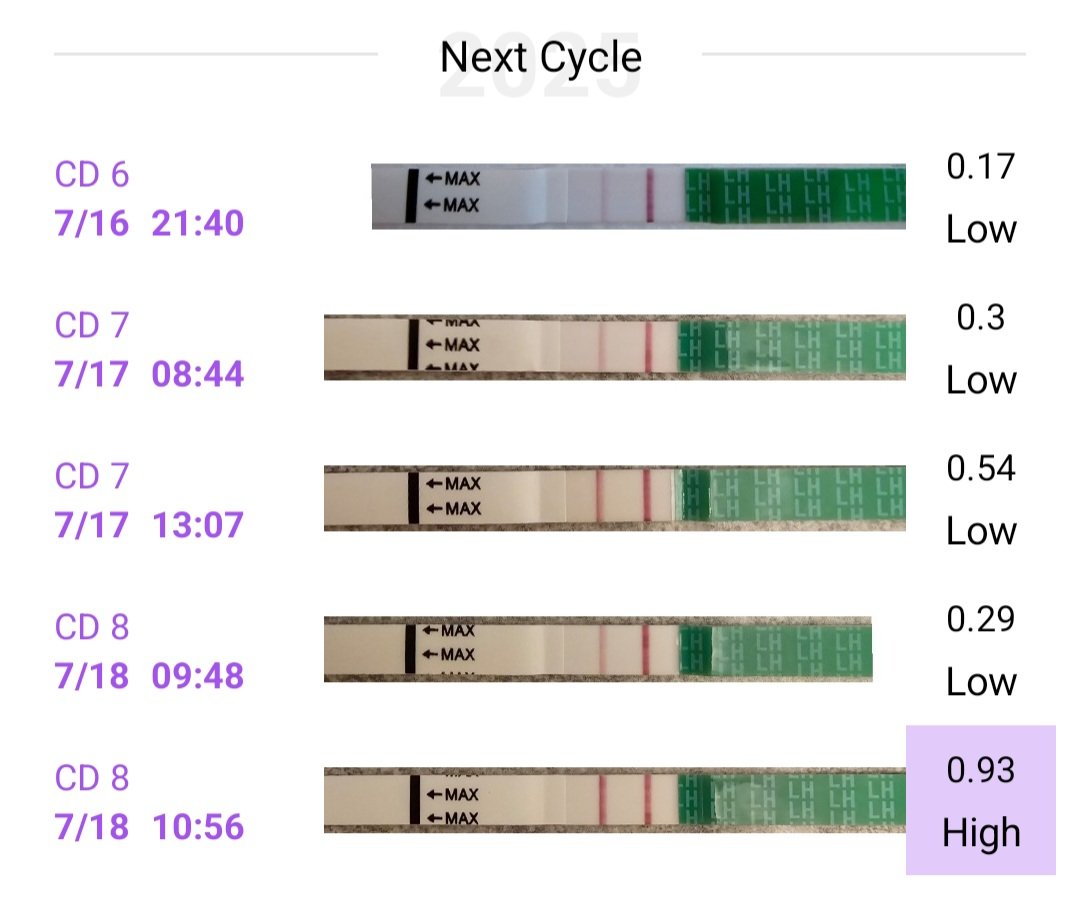Tap the 7/16 21:40 timestamp
Viewport: 1080px width, 916px height.
150,223
